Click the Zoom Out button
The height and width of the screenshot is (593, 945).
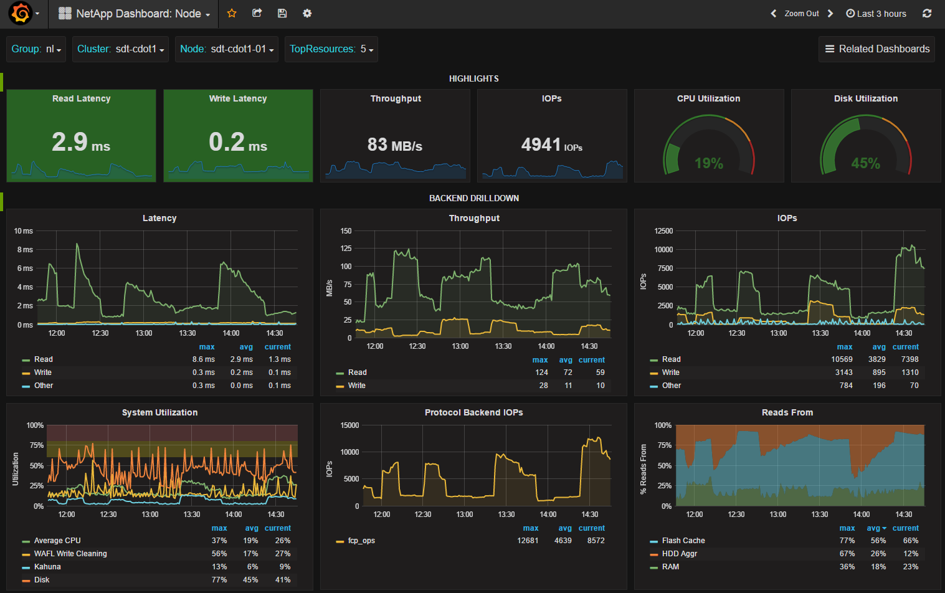[x=801, y=14]
